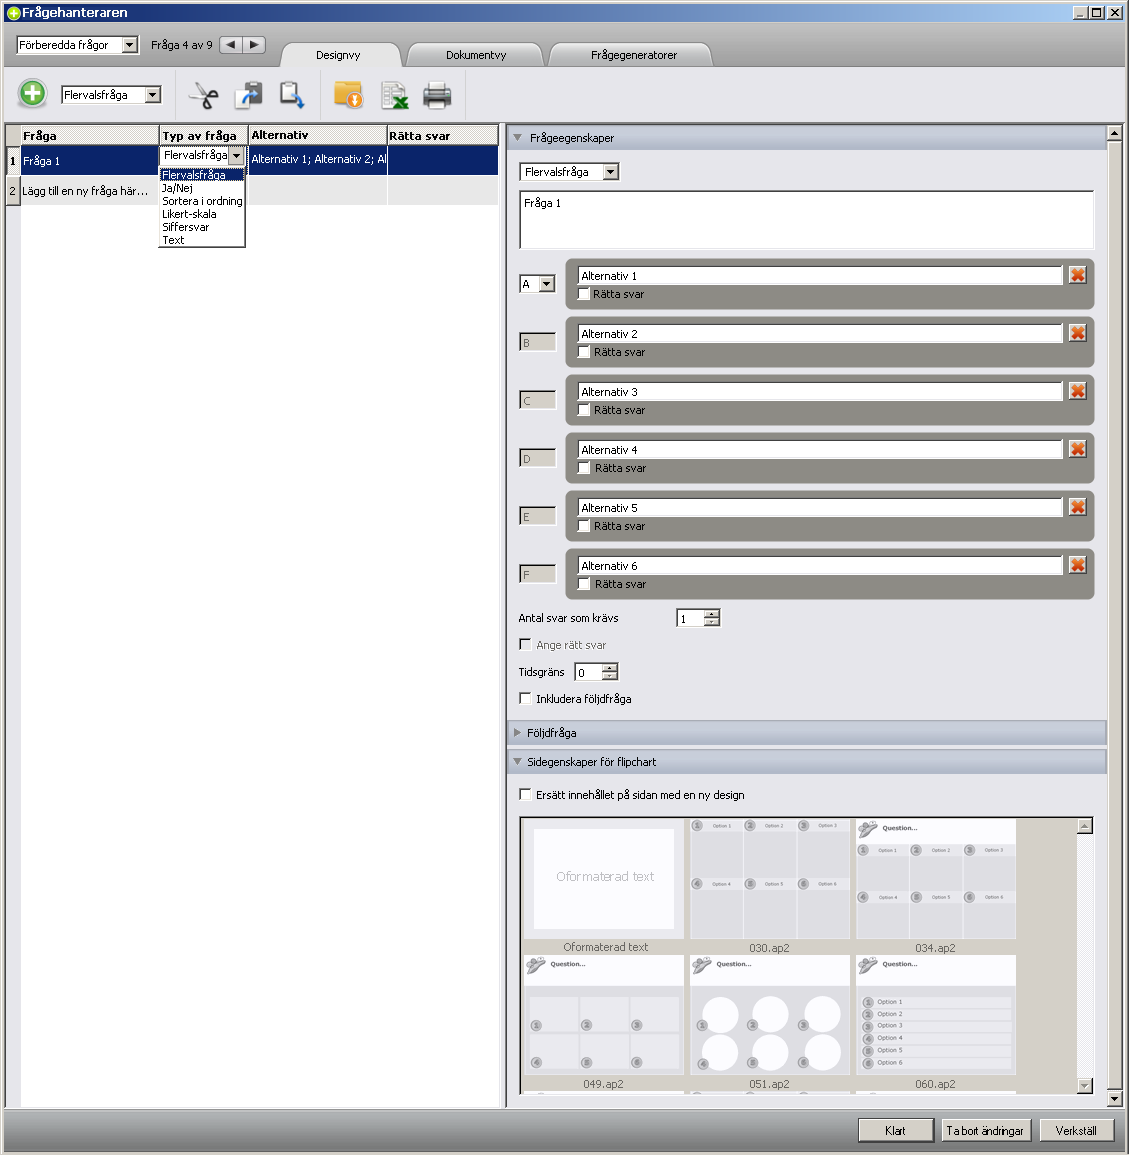1129x1156 pixels.
Task: Open the Förberedda frågor dropdown
Action: coord(130,45)
